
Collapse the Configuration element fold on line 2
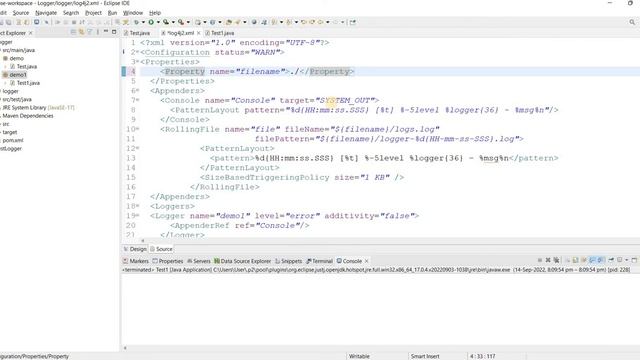(x=138, y=52)
